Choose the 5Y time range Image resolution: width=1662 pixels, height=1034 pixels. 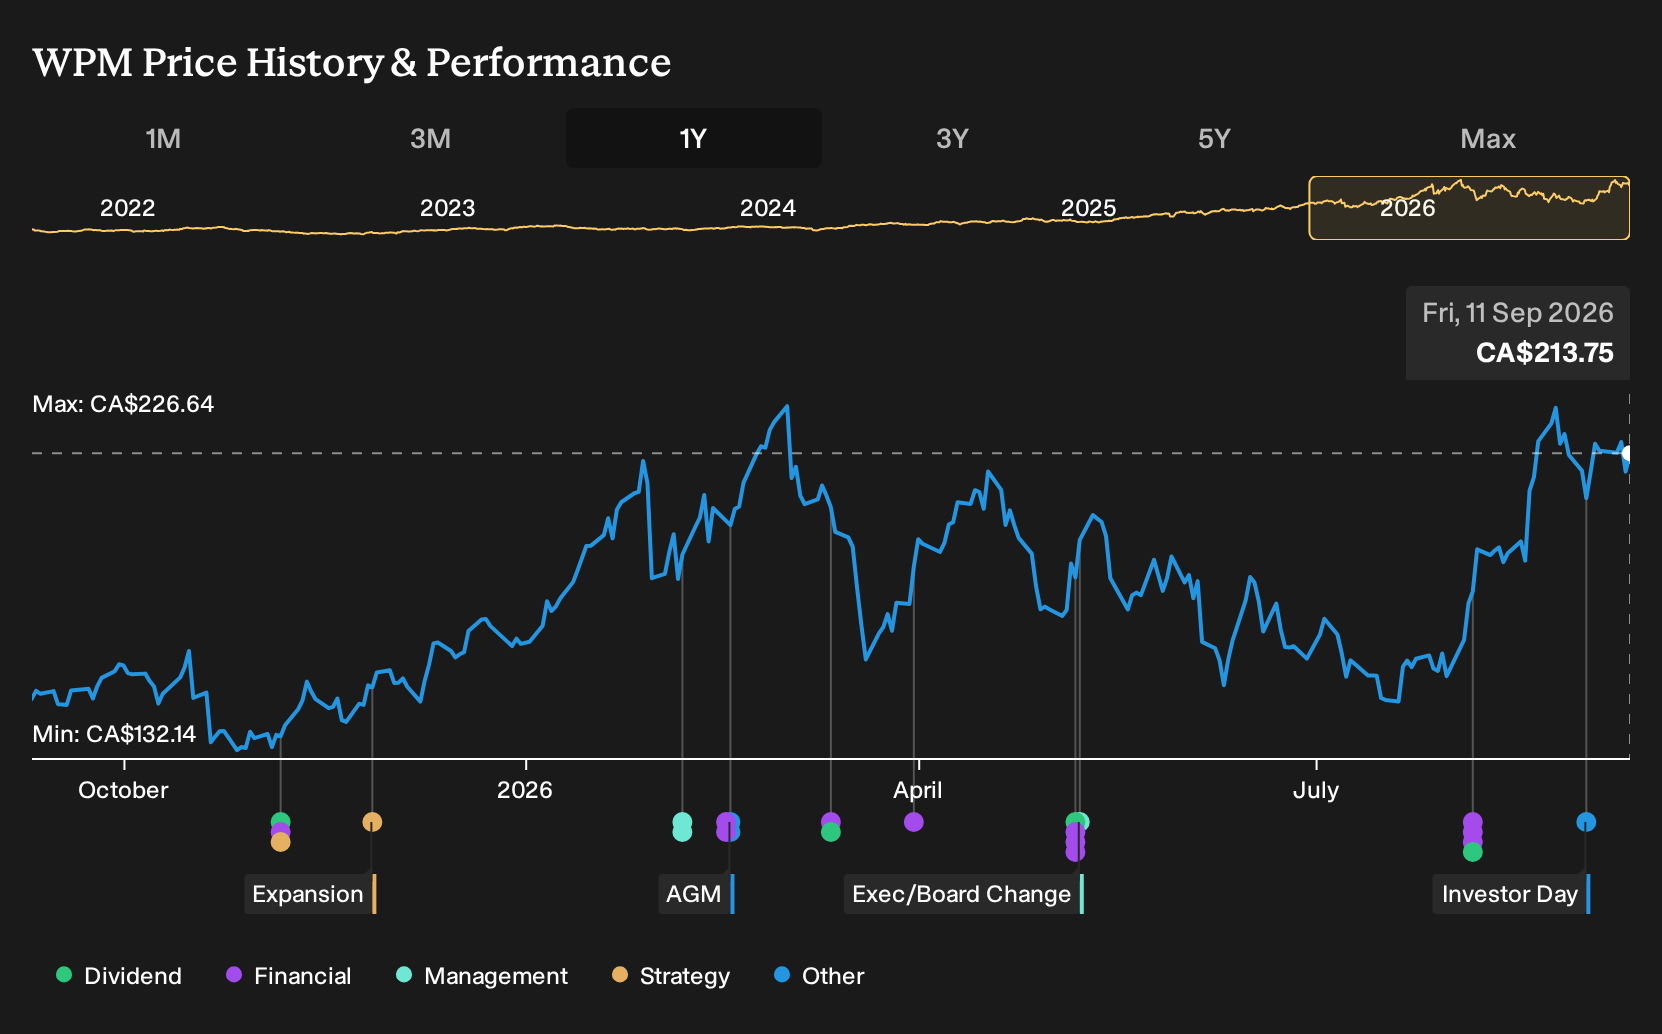pyautogui.click(x=1214, y=138)
